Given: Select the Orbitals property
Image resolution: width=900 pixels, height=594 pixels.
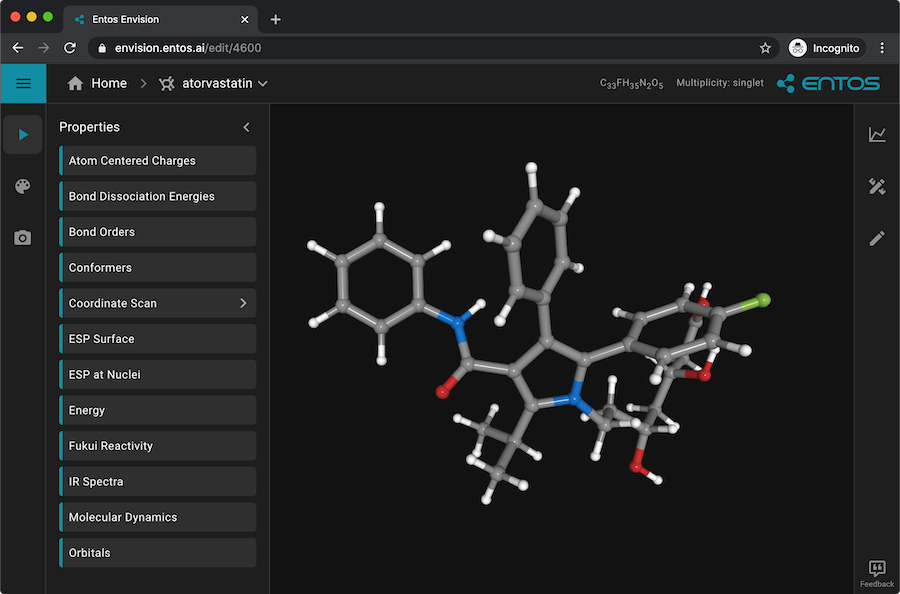Looking at the screenshot, I should point(158,553).
